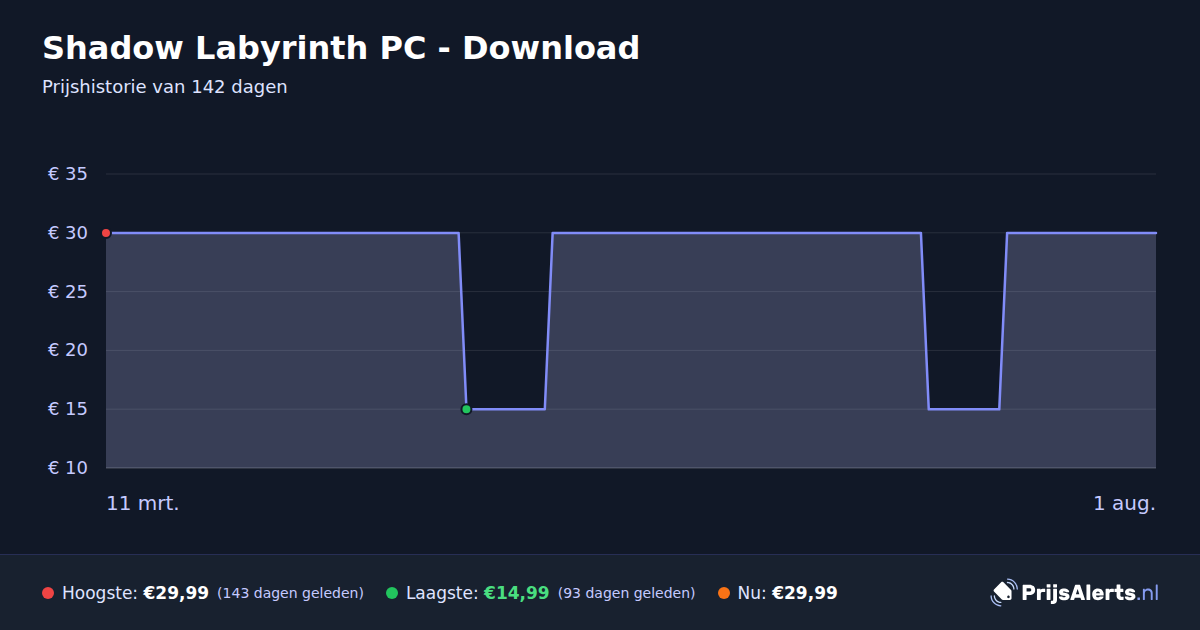The width and height of the screenshot is (1200, 630).
Task: Click the Prijshistorie van 142 dagen subtitle
Action: (x=165, y=87)
